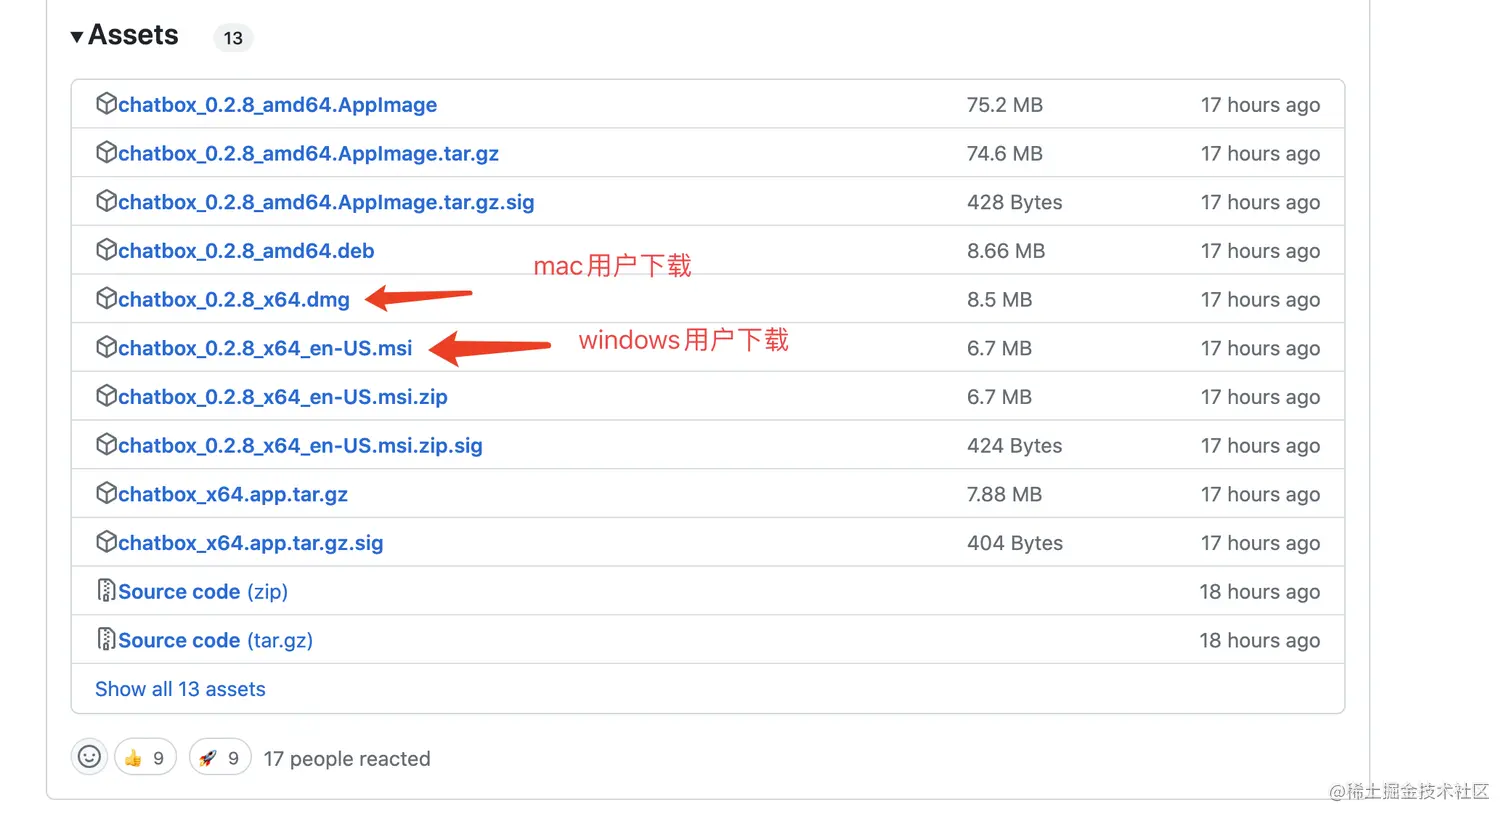This screenshot has height=824, width=1512.
Task: Click package icon beside chatbox_0.2.8_amd64.deb
Action: pyautogui.click(x=106, y=249)
